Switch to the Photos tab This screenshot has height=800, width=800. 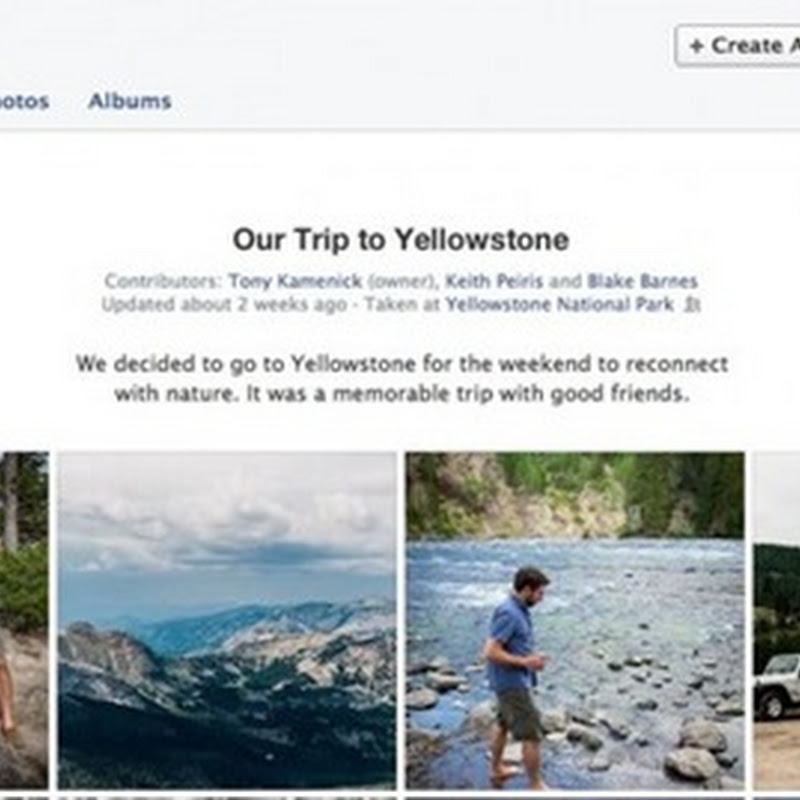tap(24, 101)
